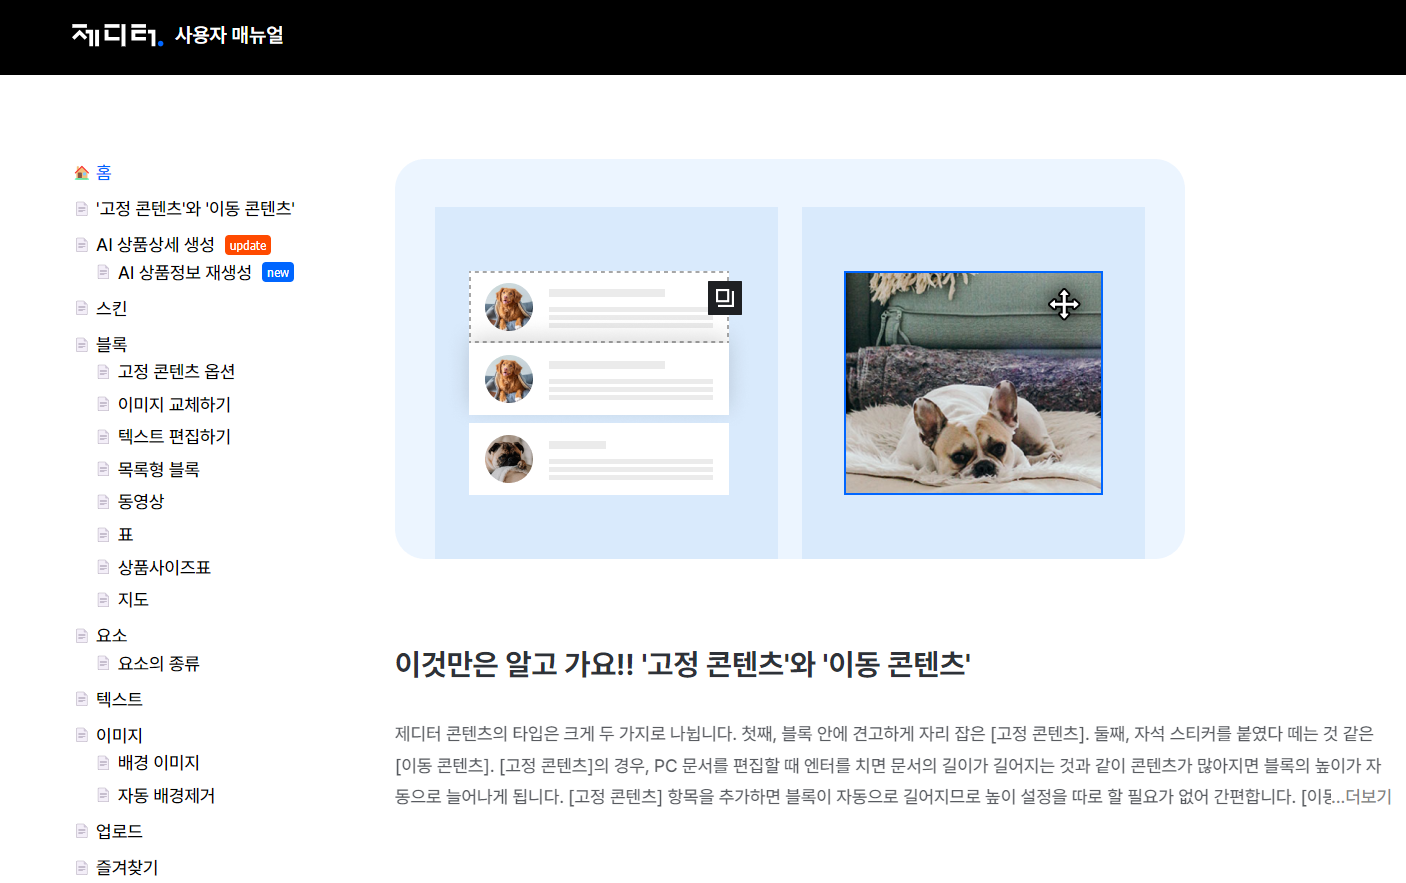Click the document icon next to 스킨
The height and width of the screenshot is (883, 1406).
[80, 308]
